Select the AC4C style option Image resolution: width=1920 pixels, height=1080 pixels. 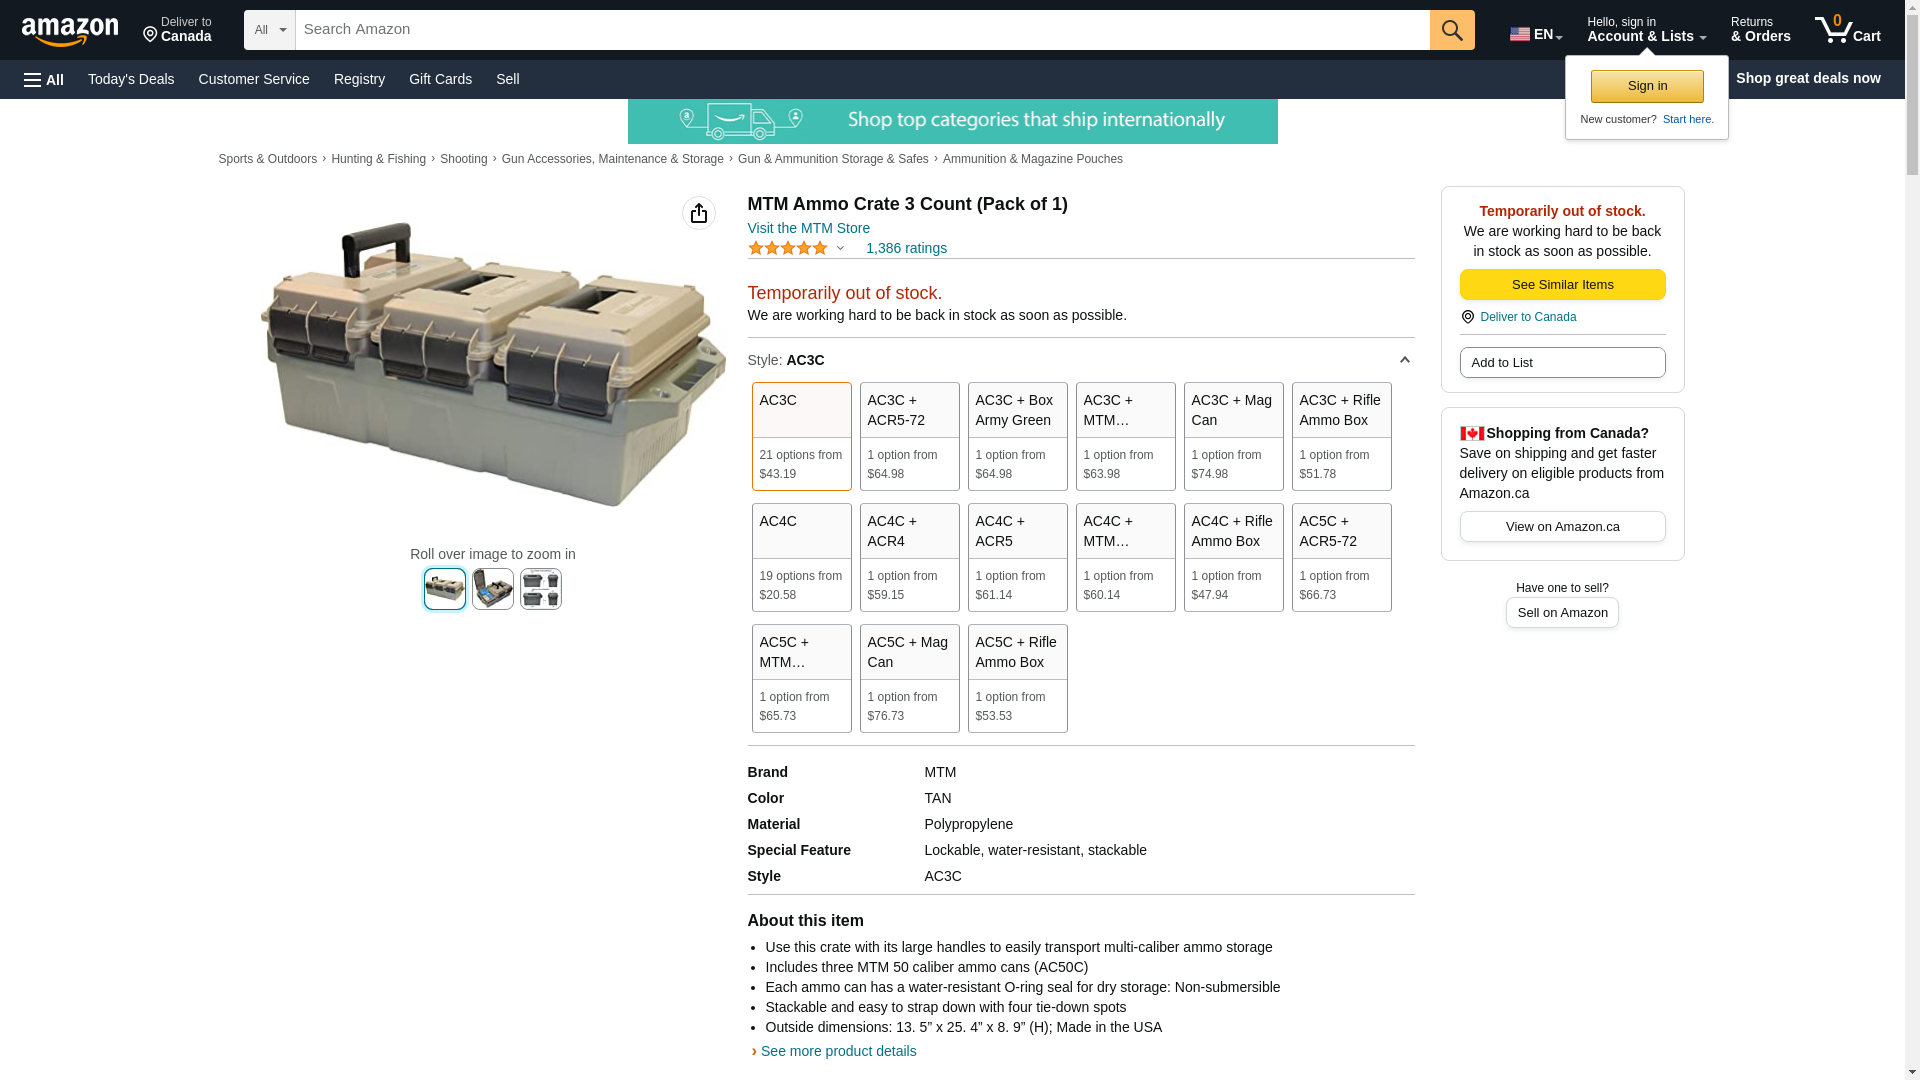[801, 557]
